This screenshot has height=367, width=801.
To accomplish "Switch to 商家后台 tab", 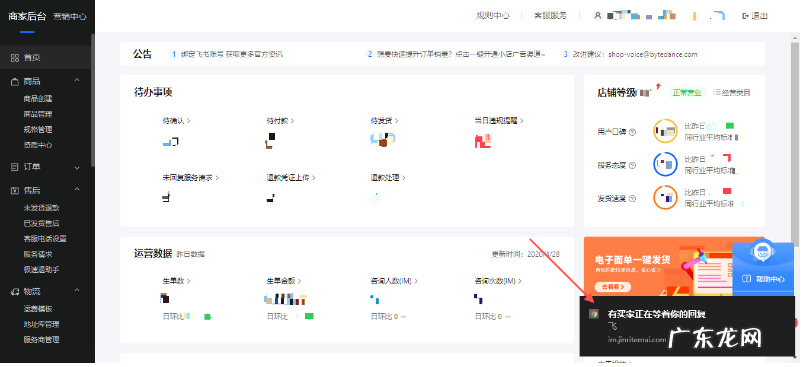I will tap(28, 16).
